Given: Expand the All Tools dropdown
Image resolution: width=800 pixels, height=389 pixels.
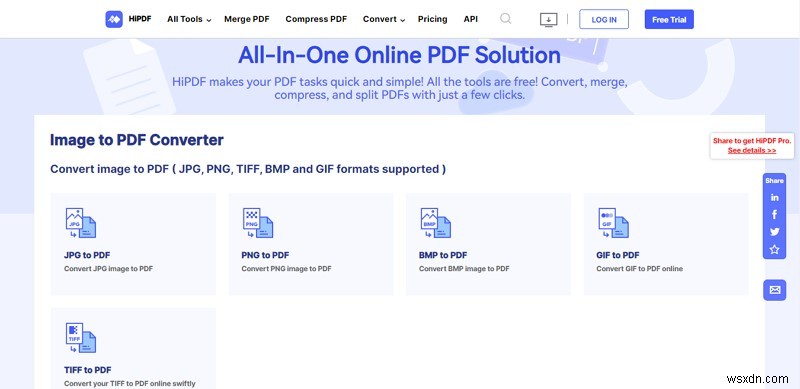Looking at the screenshot, I should pos(189,19).
